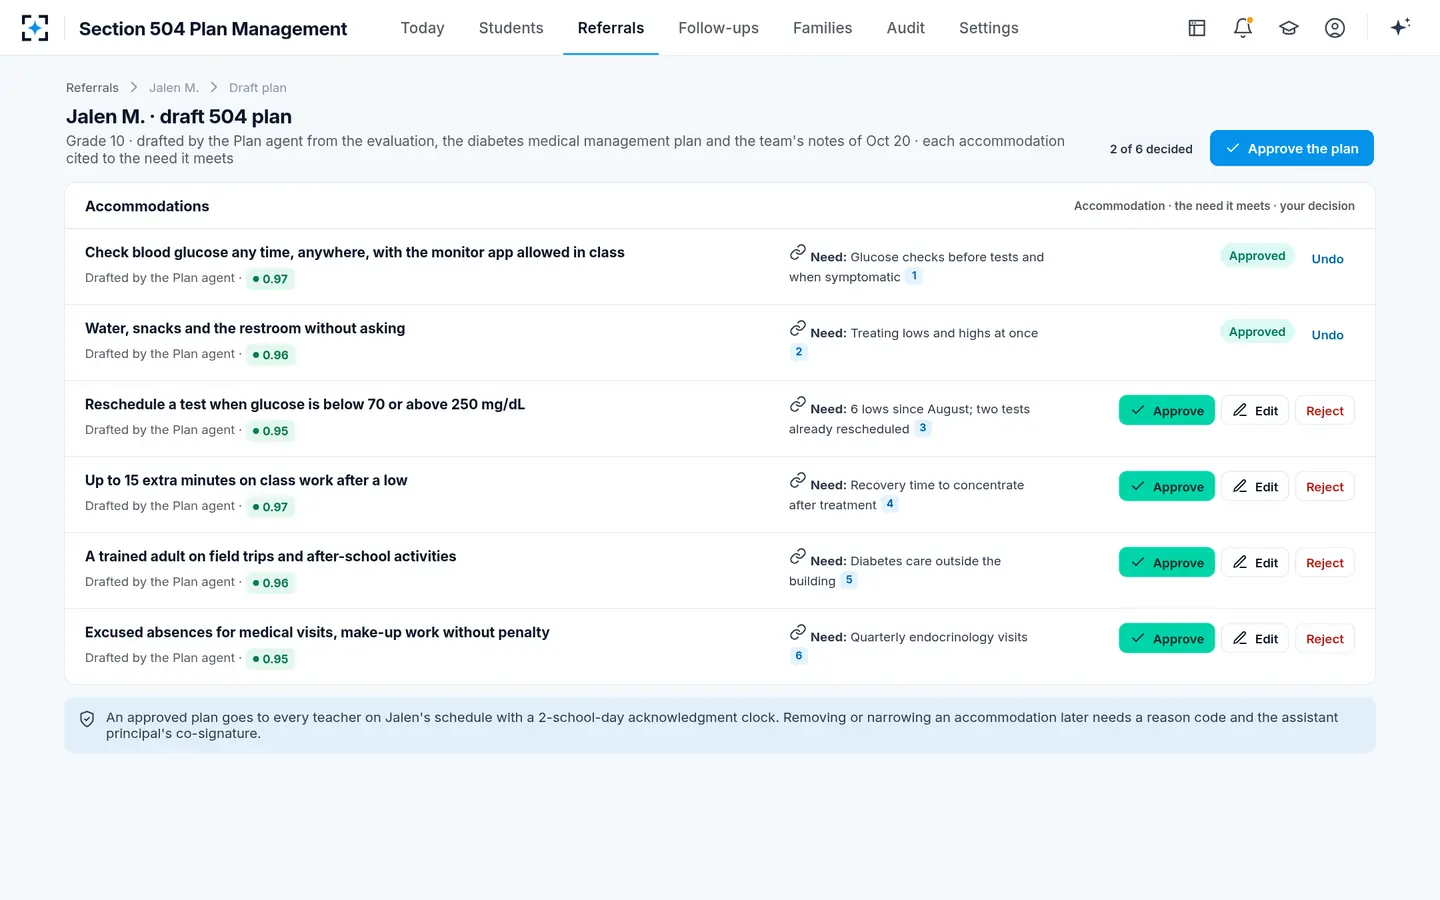Edit the reschedule a test accommodation
The width and height of the screenshot is (1440, 900).
(1255, 411)
